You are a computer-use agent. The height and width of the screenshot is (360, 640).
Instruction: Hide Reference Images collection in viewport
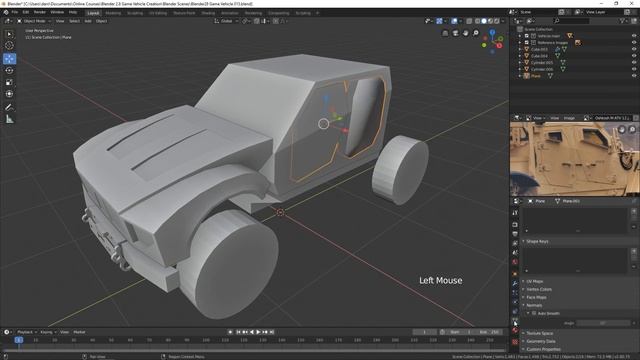pyautogui.click(x=634, y=42)
